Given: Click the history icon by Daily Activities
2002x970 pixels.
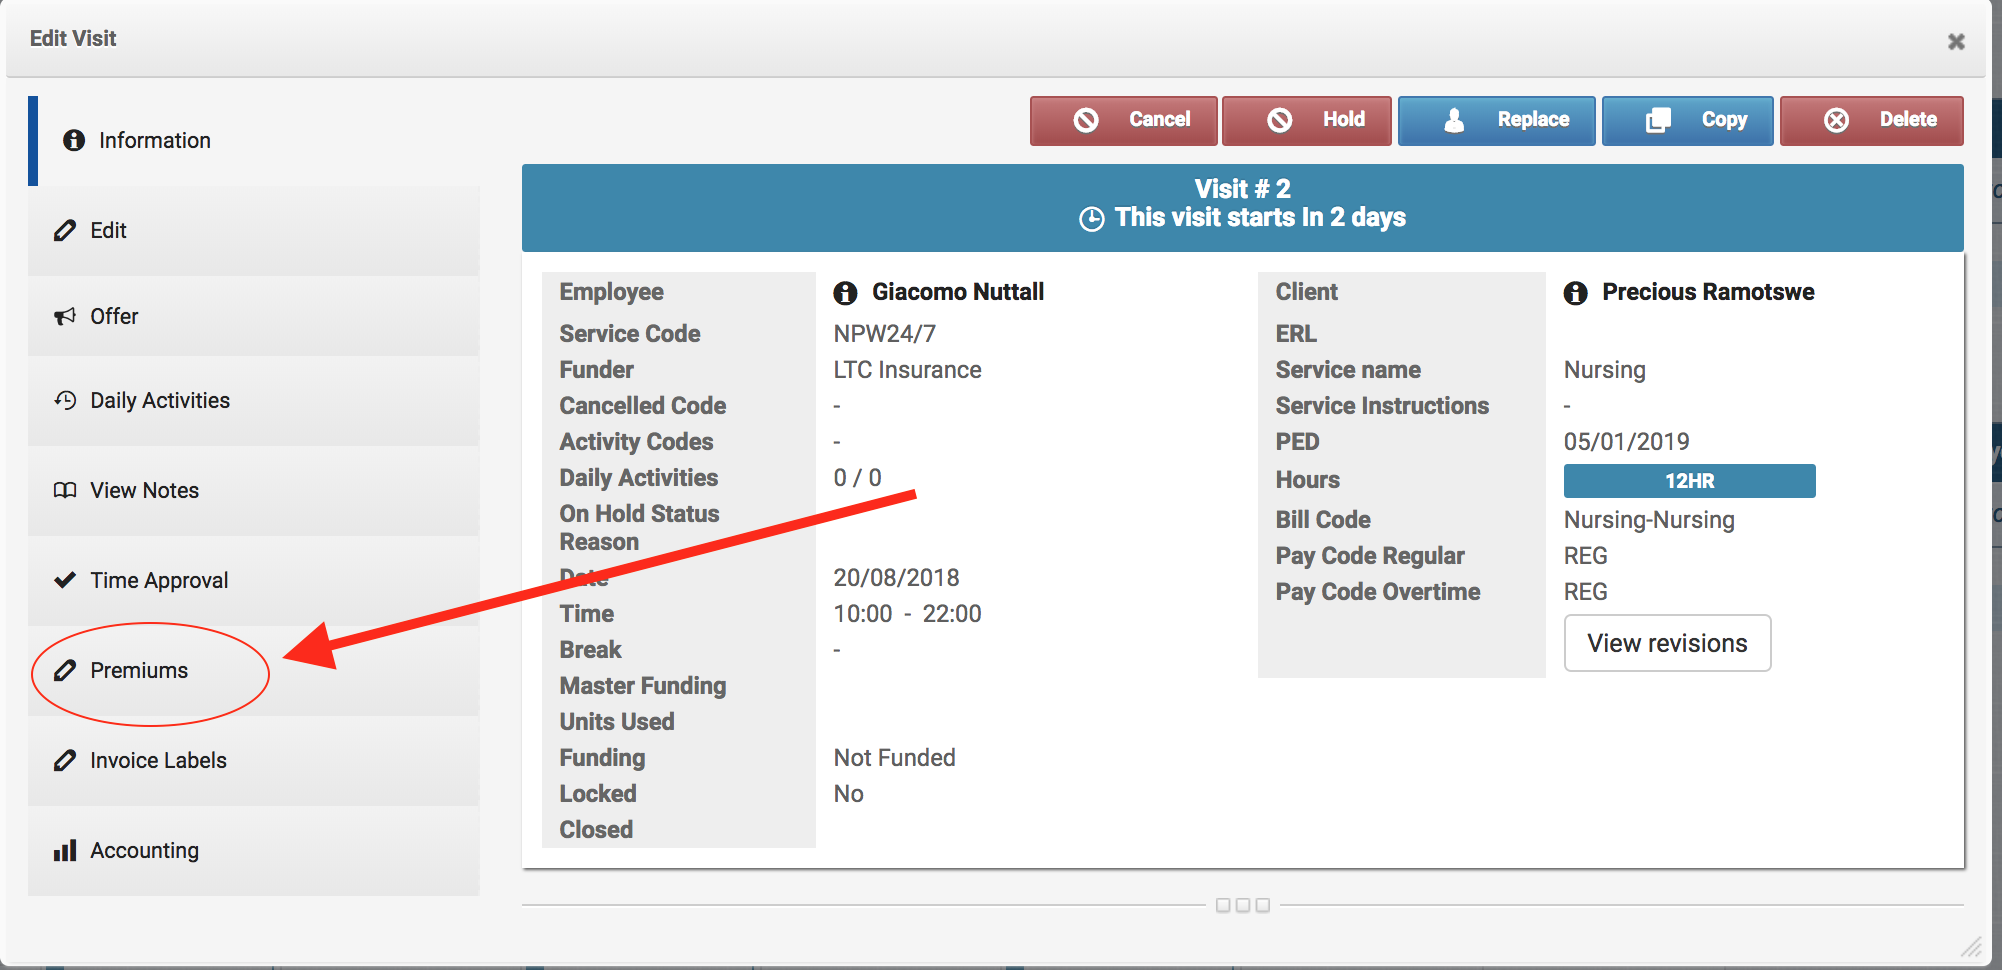Looking at the screenshot, I should point(65,400).
